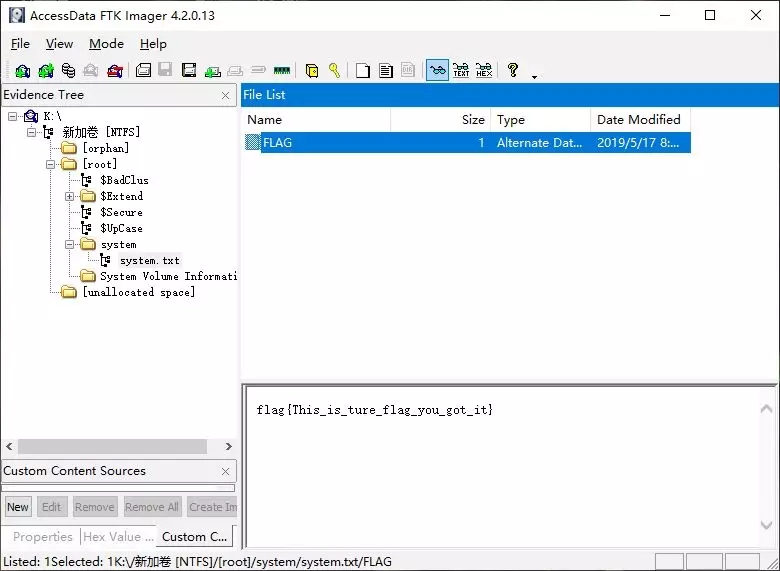
Task: Click the Remove button in Custom Content
Action: [95, 507]
